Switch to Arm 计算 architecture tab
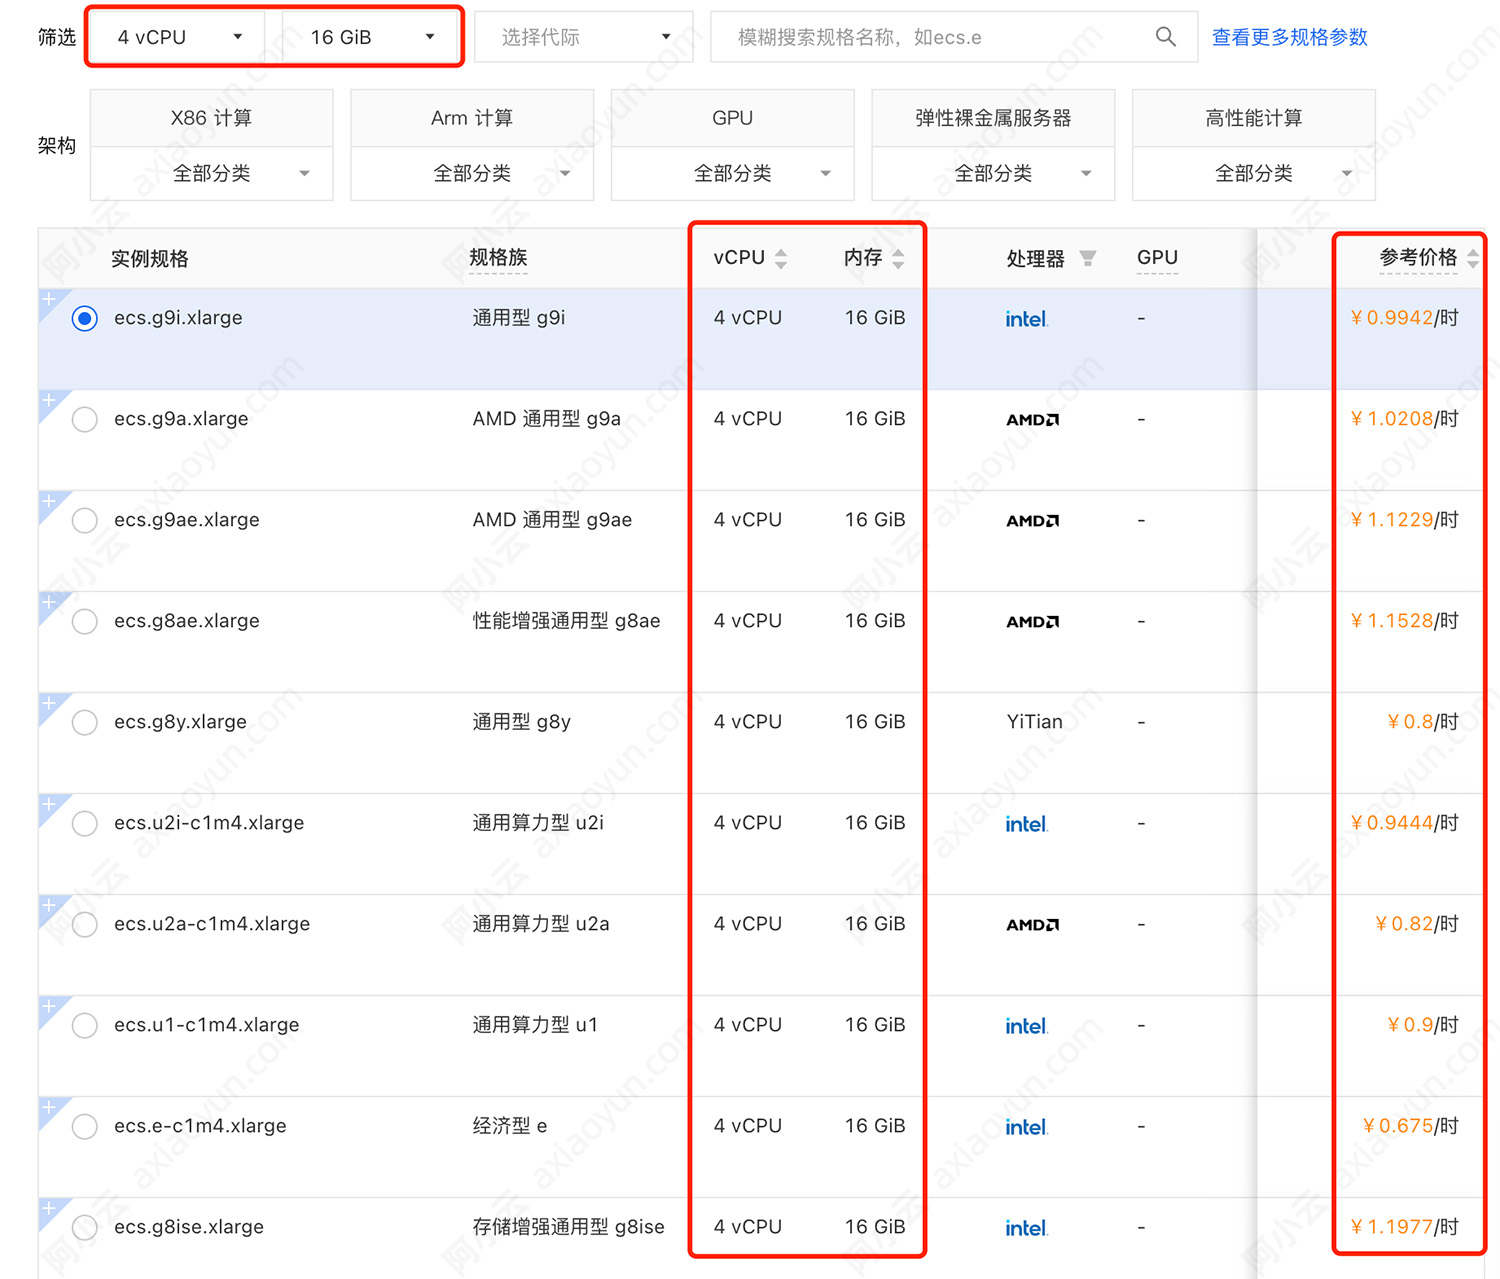 click(x=472, y=118)
